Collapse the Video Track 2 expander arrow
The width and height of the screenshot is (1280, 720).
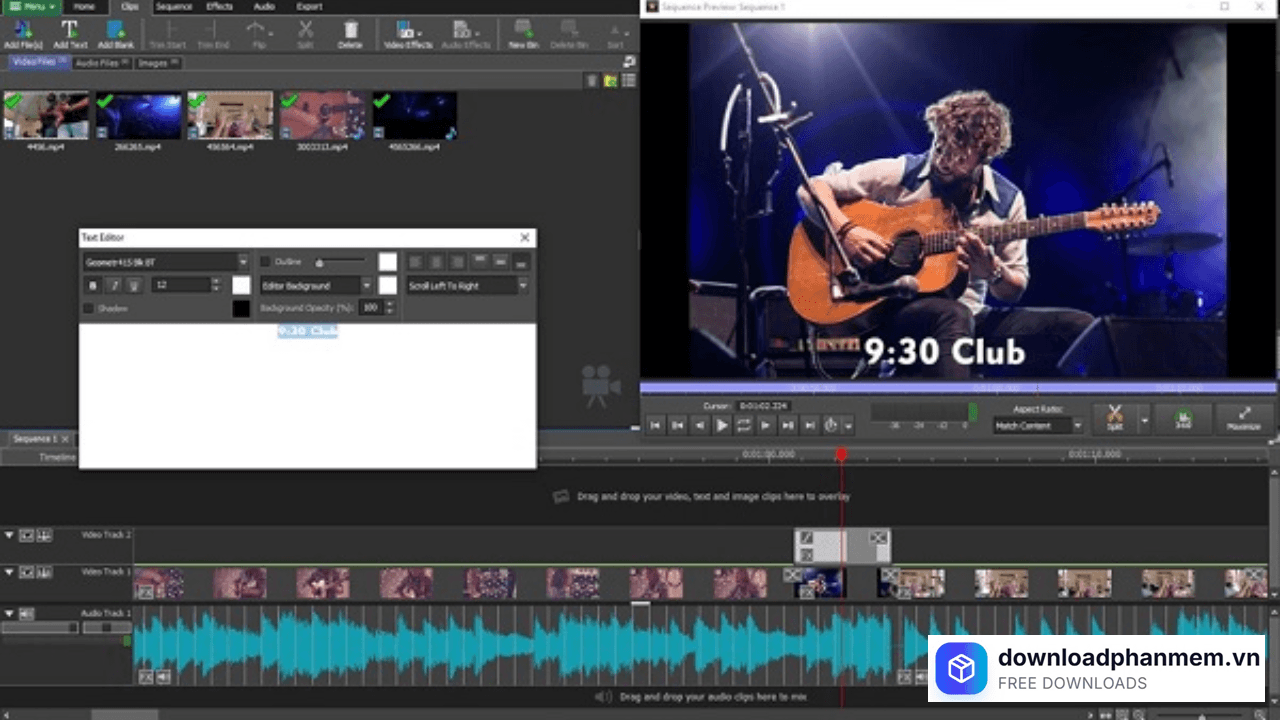(x=9, y=536)
